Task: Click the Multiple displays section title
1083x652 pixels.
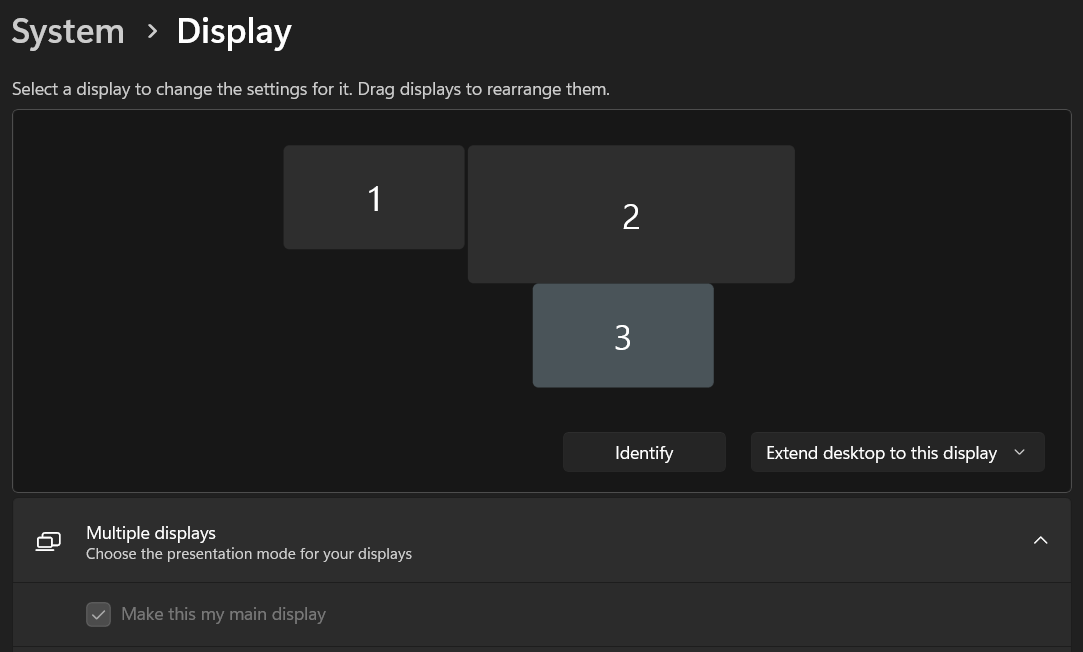Action: point(151,533)
